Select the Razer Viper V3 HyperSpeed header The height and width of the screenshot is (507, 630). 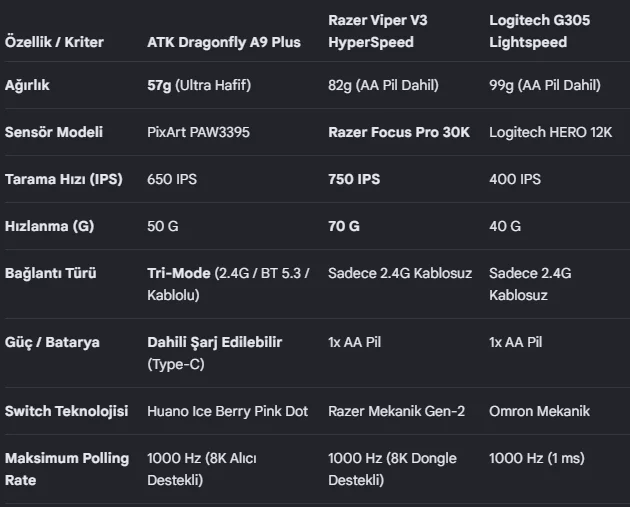point(378,31)
